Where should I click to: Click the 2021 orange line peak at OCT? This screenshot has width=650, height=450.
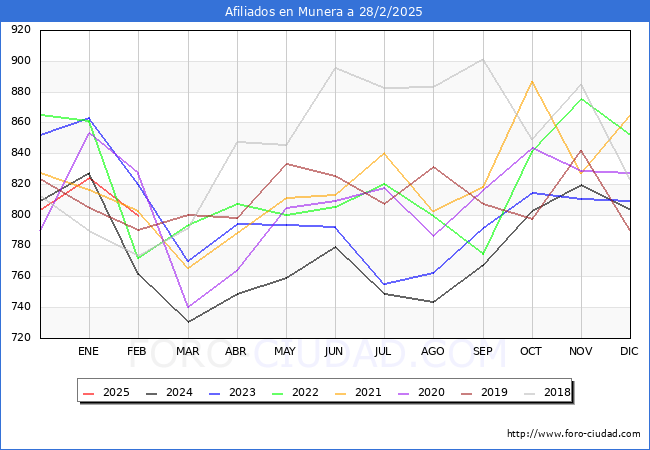[x=532, y=82]
